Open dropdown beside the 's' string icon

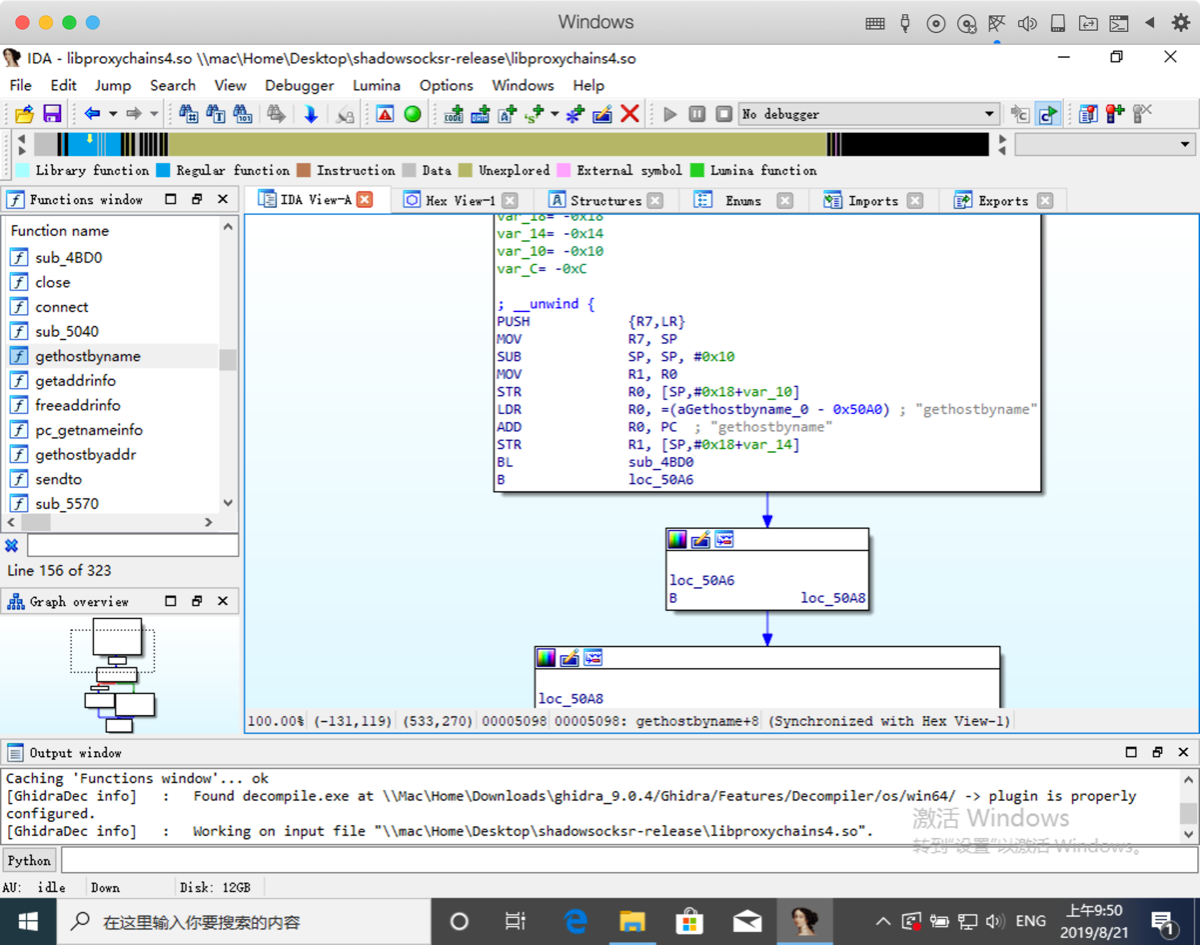click(554, 114)
